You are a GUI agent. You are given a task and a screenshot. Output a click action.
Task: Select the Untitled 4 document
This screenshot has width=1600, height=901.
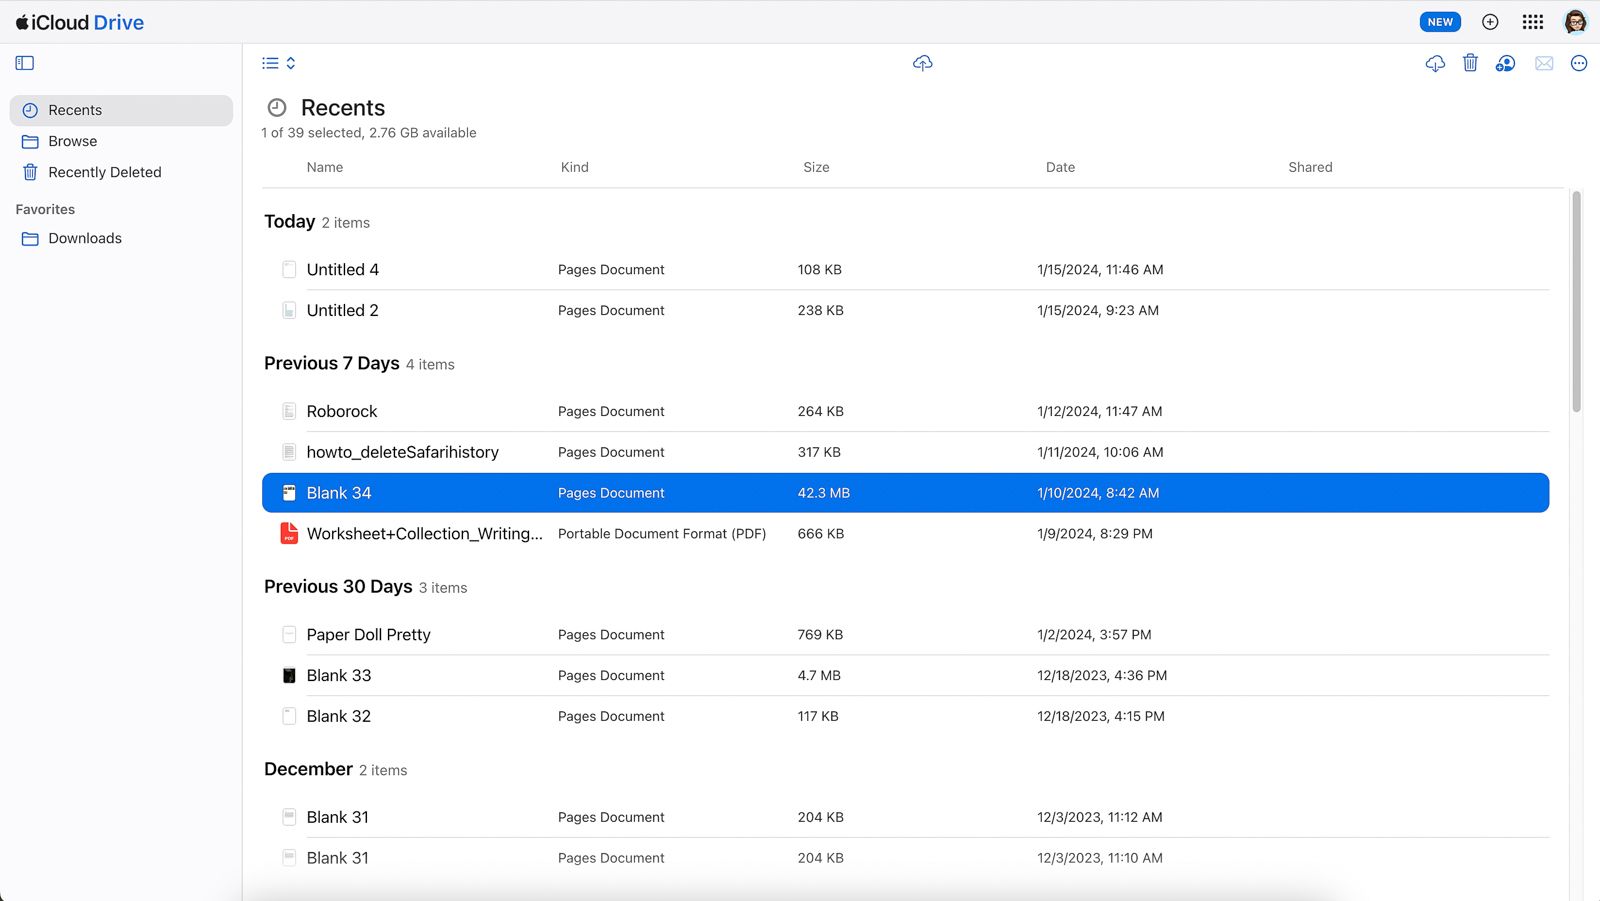click(x=905, y=269)
